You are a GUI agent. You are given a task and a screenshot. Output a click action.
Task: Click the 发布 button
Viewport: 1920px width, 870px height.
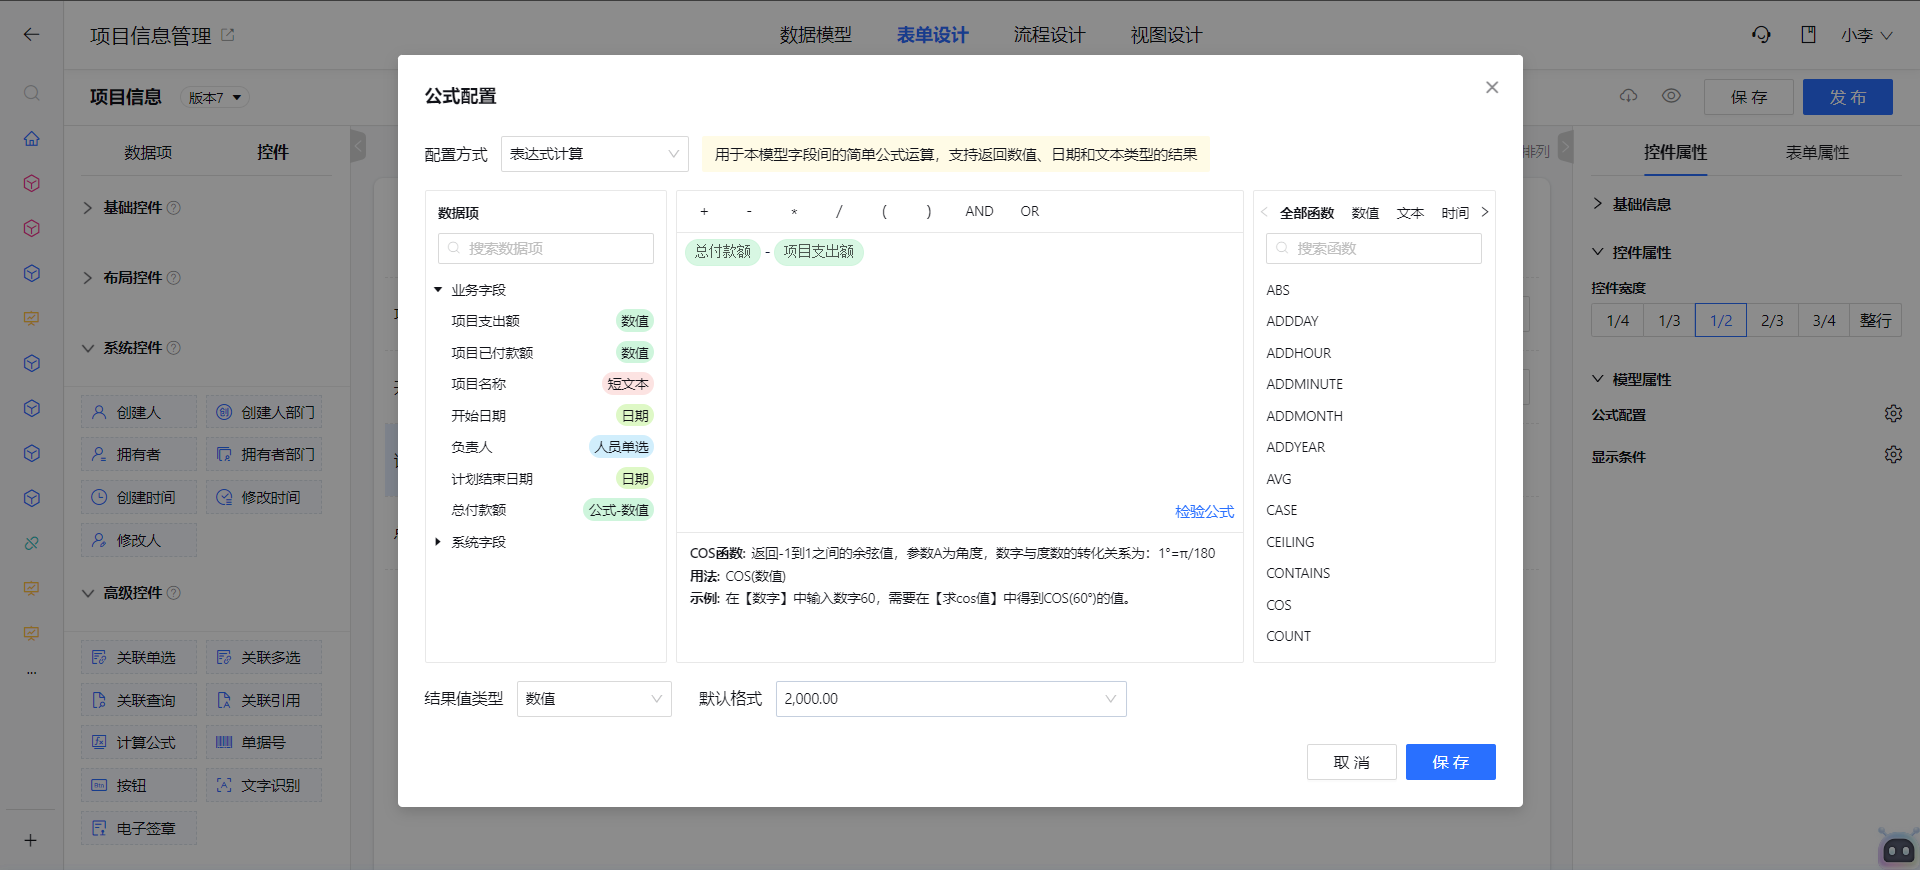(x=1847, y=97)
